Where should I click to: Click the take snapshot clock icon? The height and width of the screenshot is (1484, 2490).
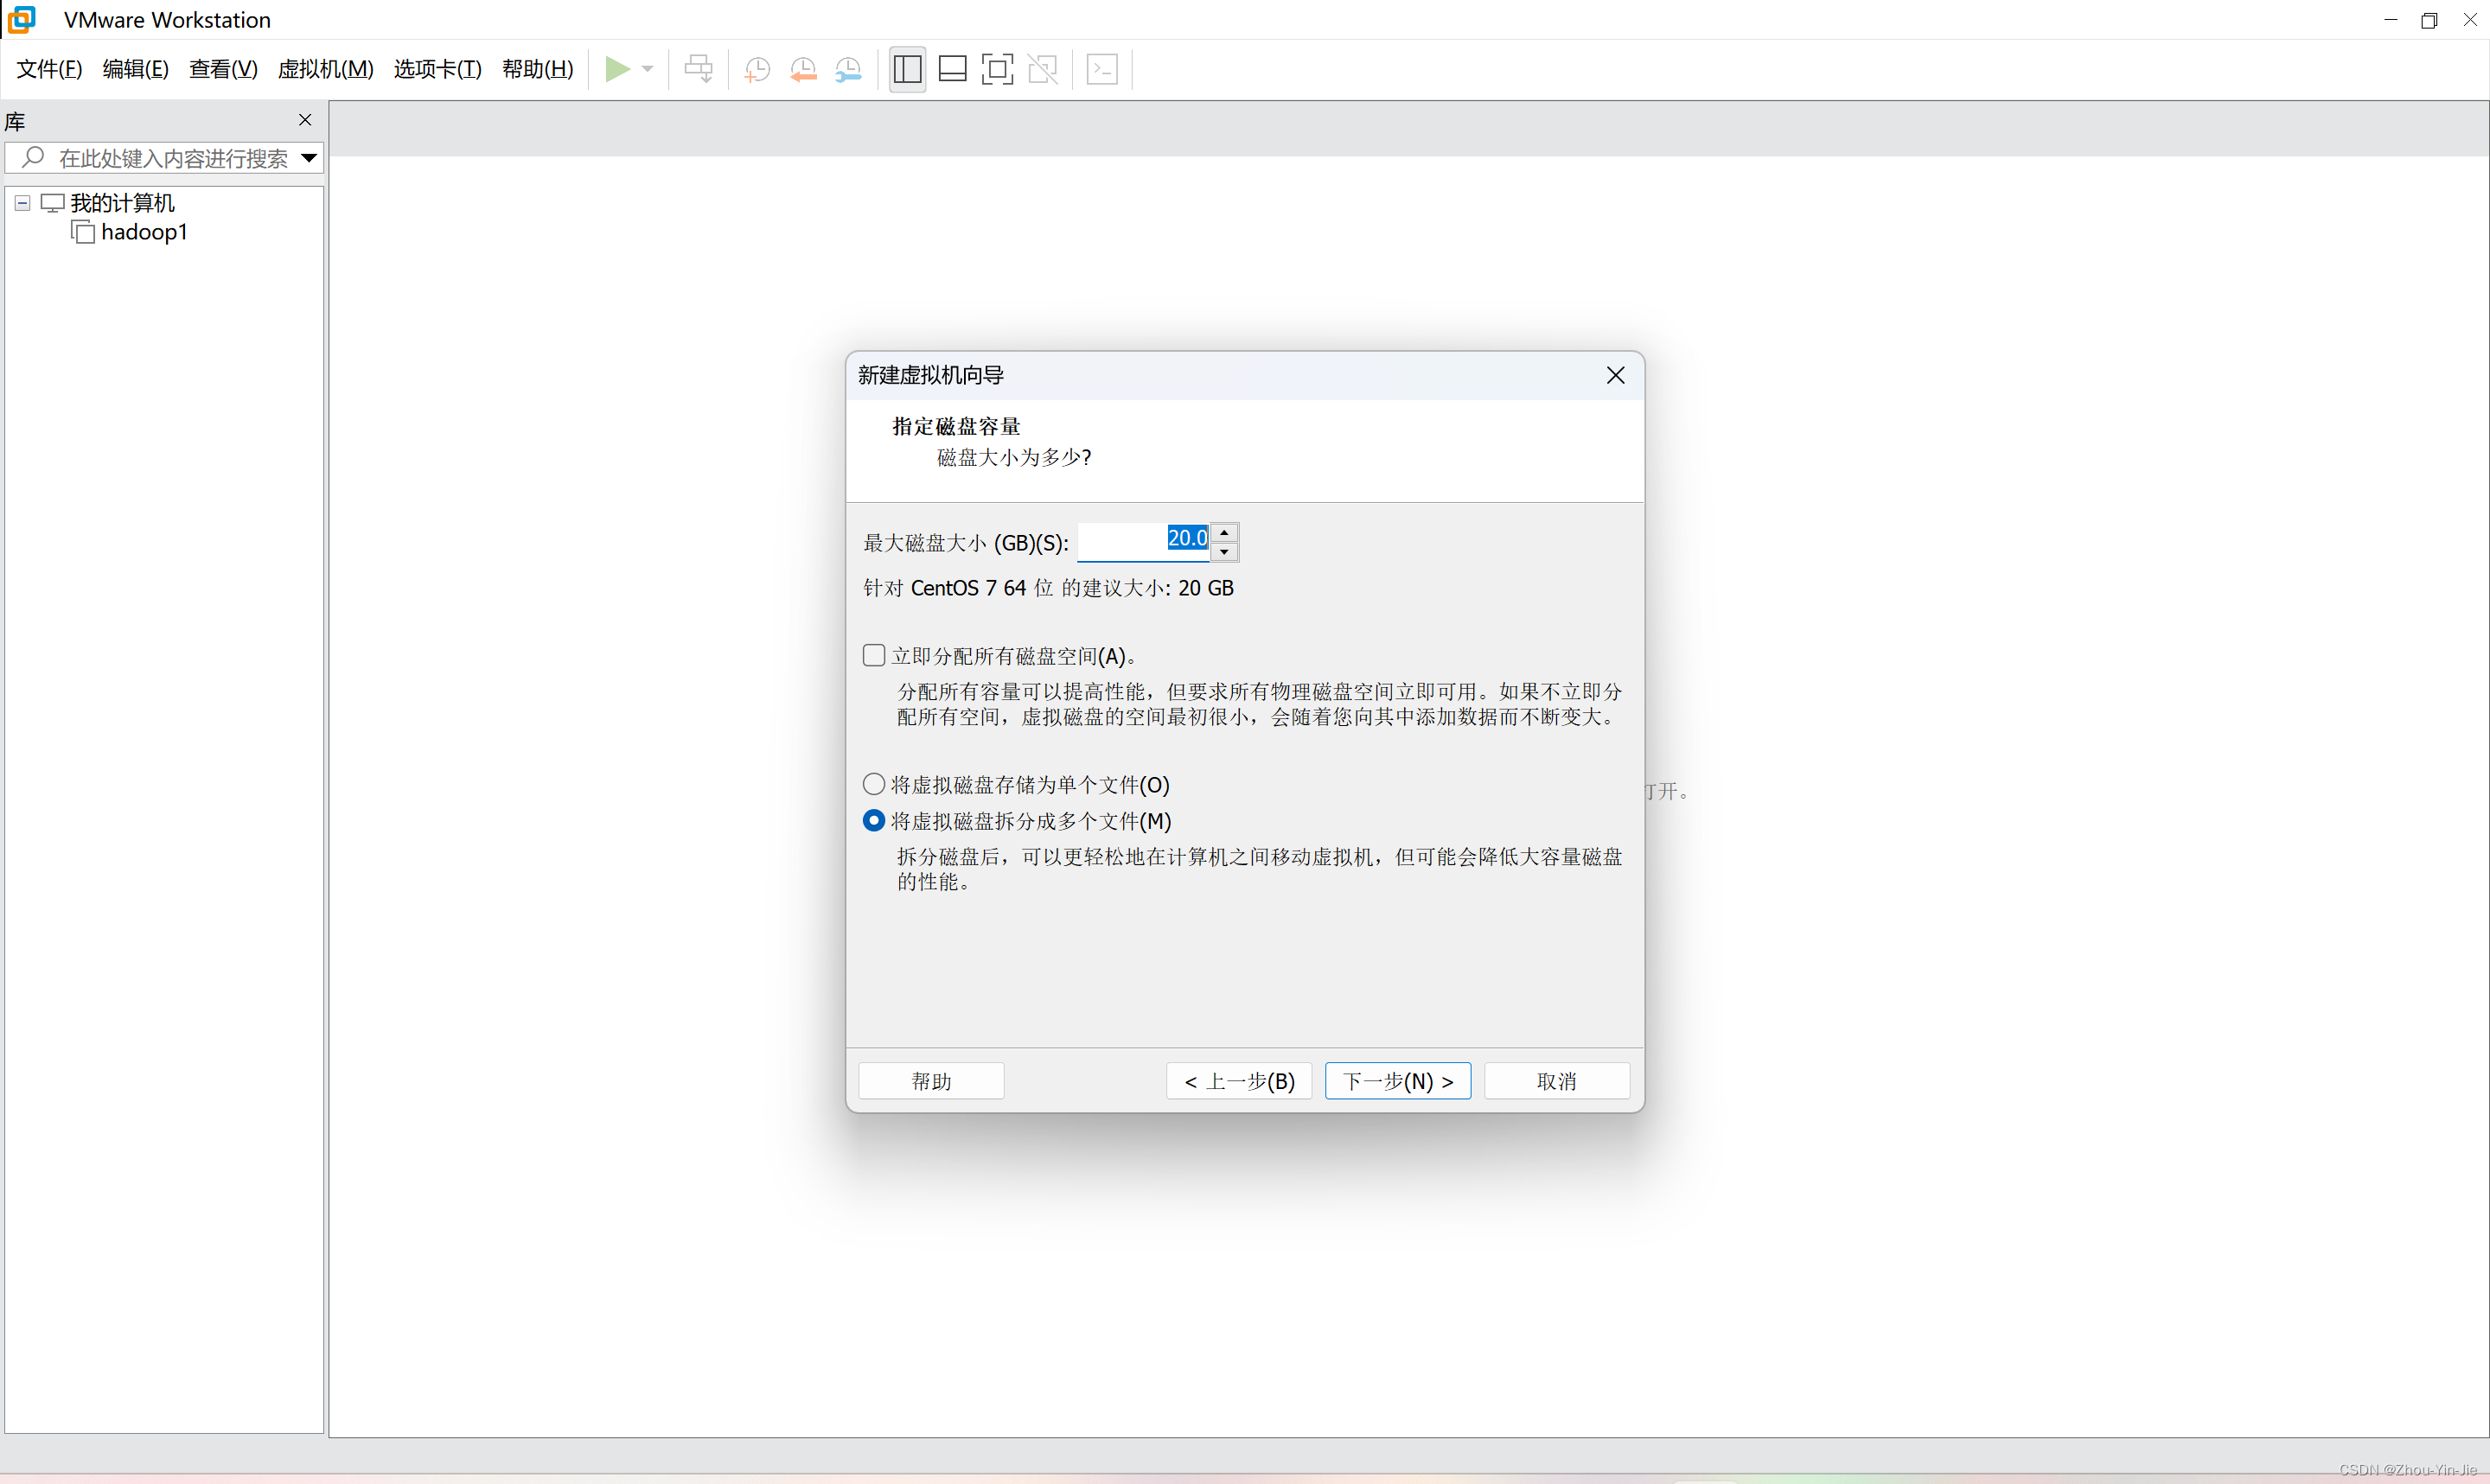coord(757,69)
